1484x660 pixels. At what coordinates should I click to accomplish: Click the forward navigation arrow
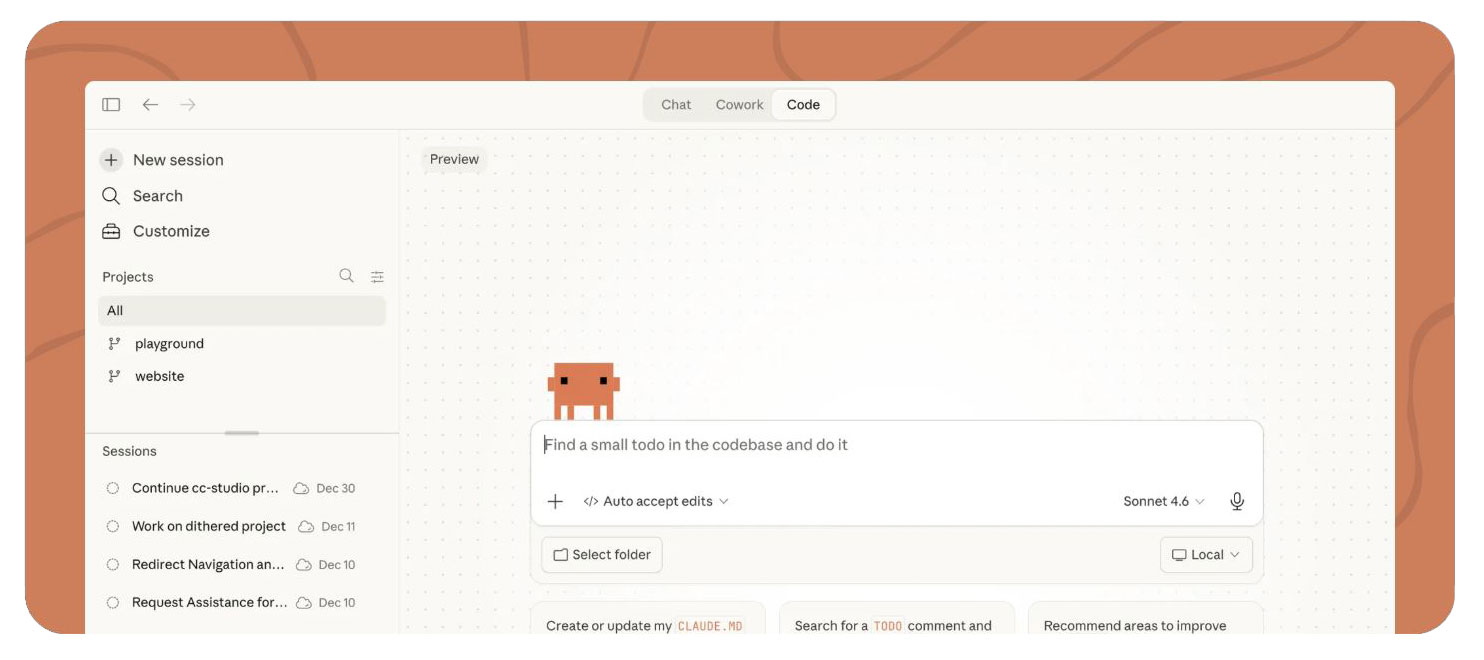tap(188, 105)
